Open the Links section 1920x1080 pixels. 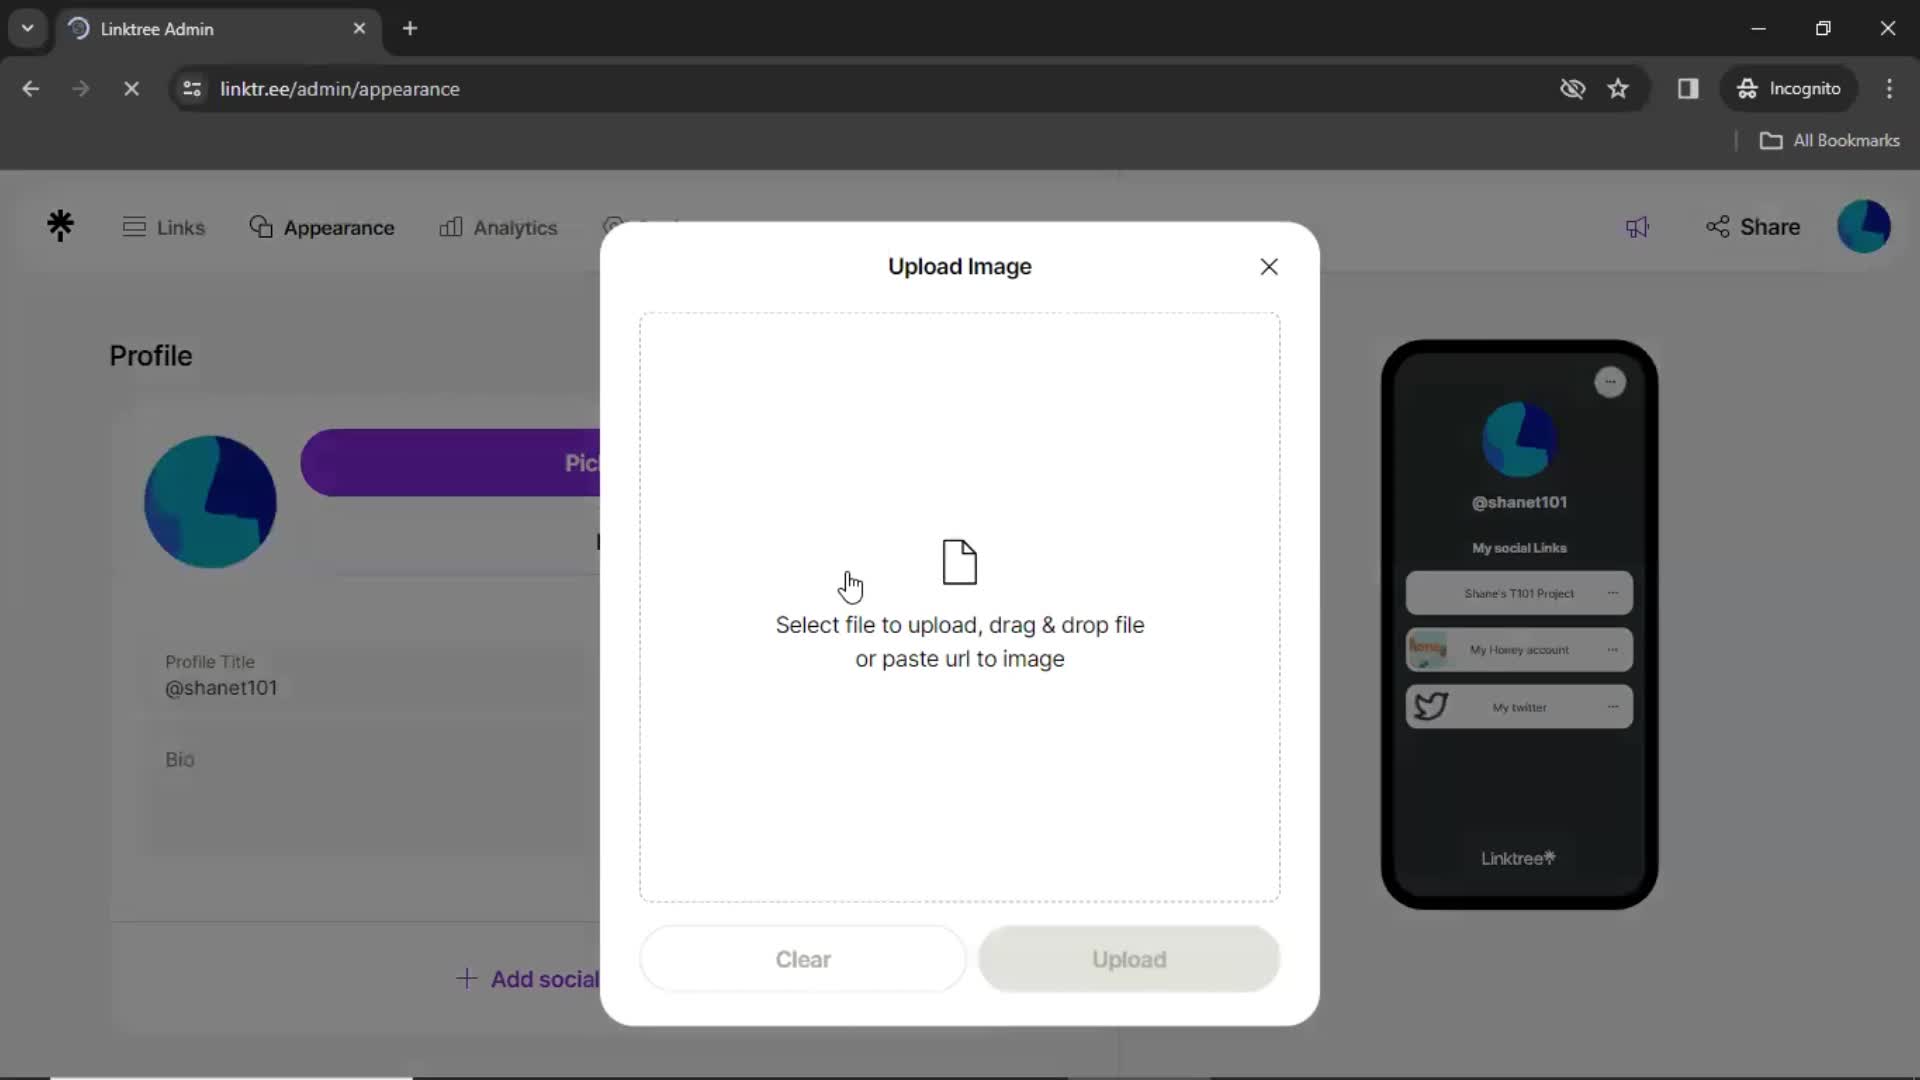(164, 227)
